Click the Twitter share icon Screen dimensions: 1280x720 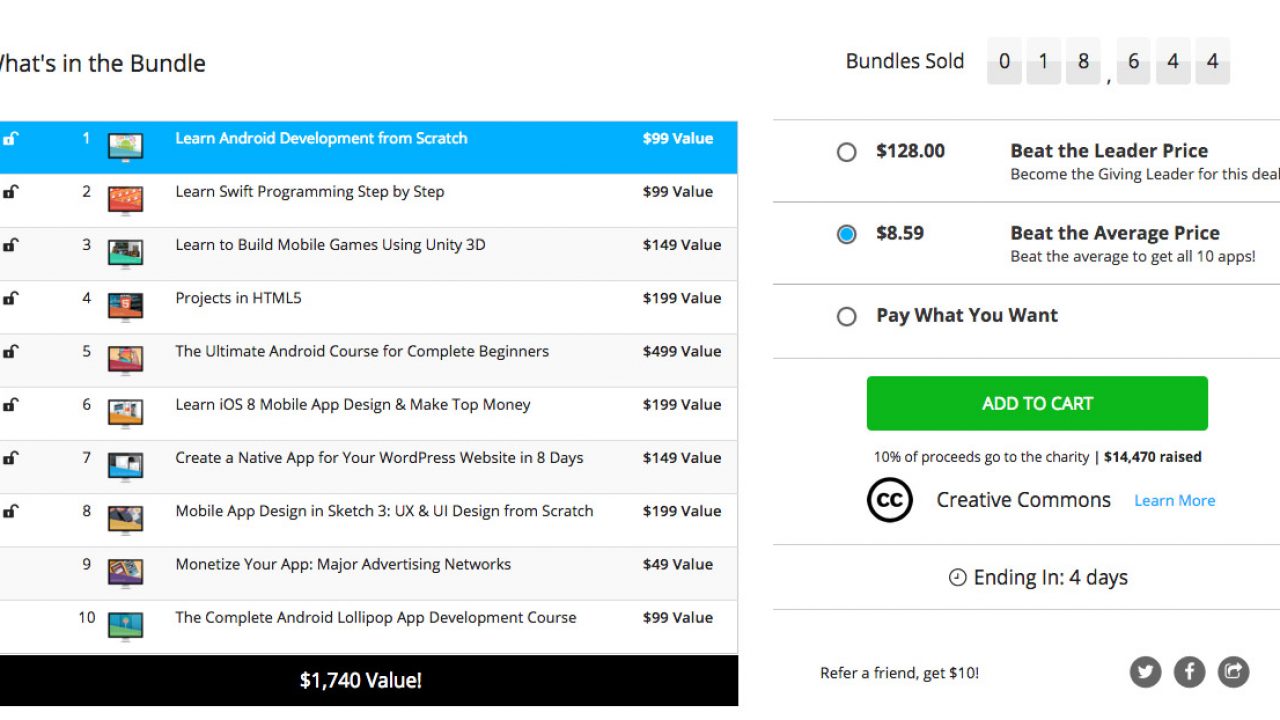coord(1145,672)
